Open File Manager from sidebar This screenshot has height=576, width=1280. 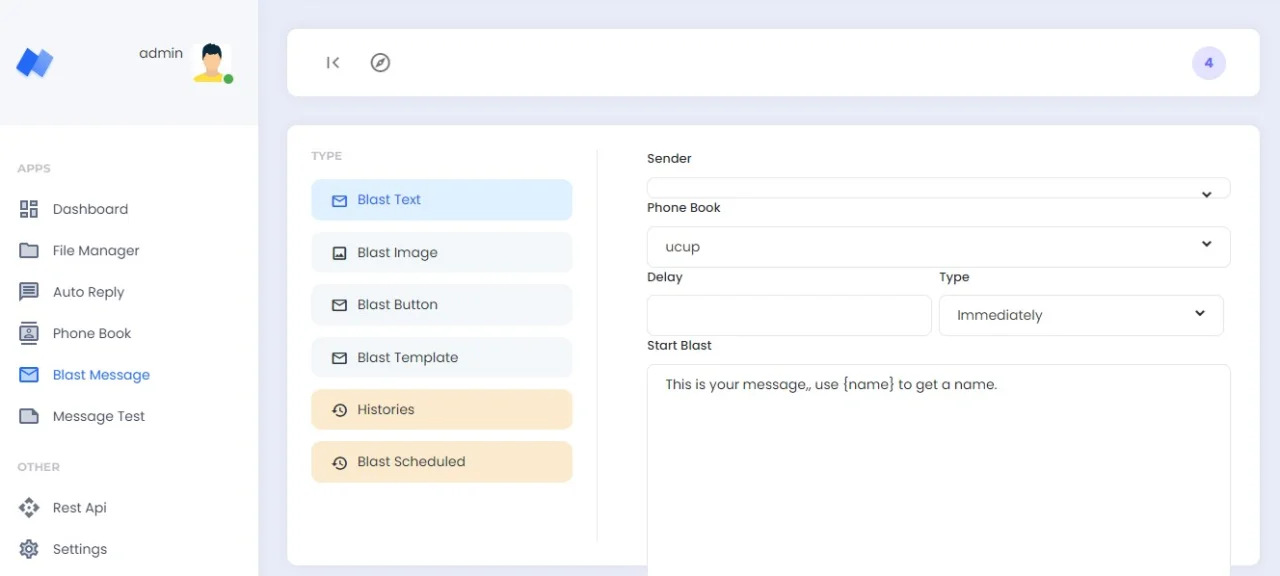[x=96, y=251]
